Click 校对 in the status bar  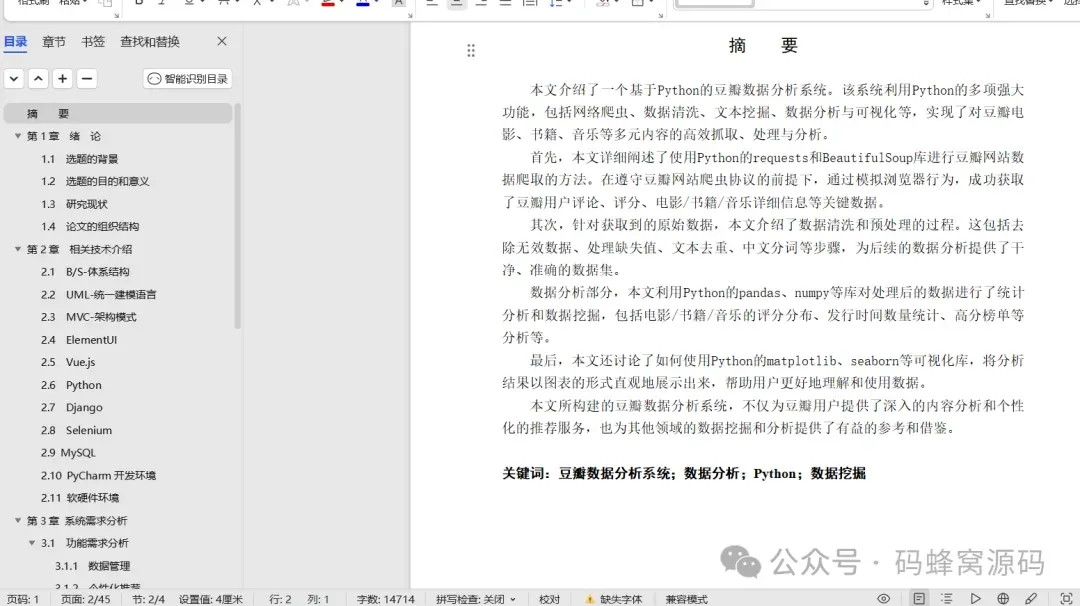(x=549, y=599)
